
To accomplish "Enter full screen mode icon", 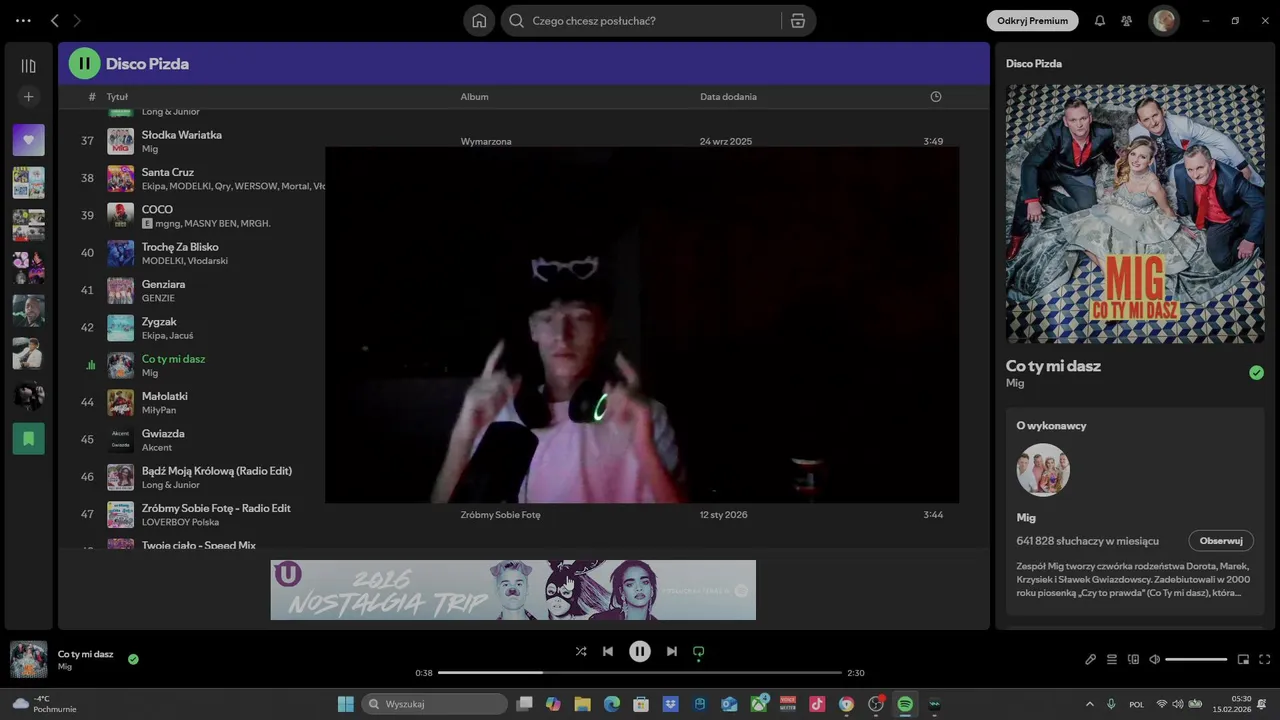I will [x=1265, y=659].
